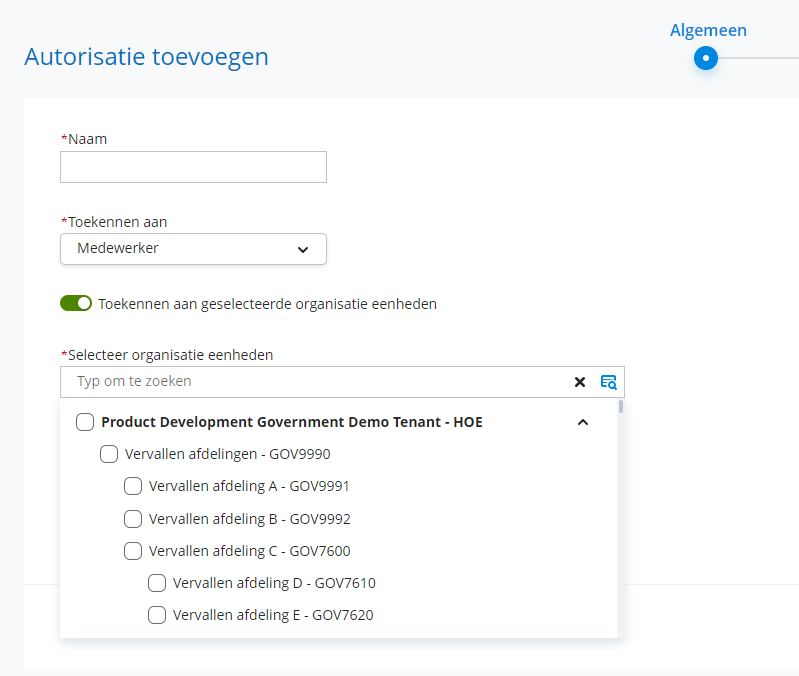799x676 pixels.
Task: Select Vervallen afdeling D checkbox
Action: (x=157, y=583)
